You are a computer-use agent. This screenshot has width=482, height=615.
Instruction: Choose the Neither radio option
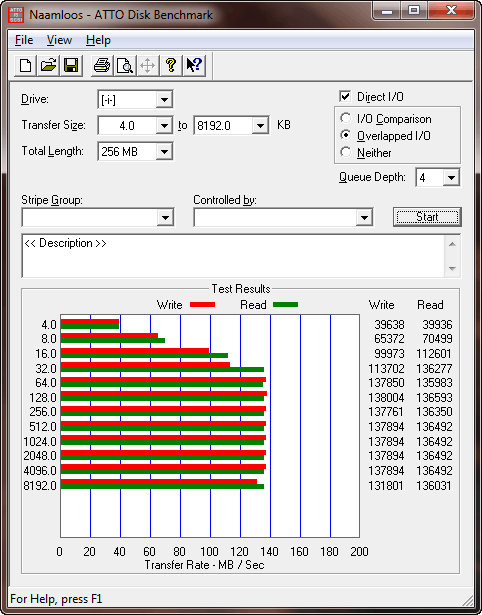click(x=346, y=152)
